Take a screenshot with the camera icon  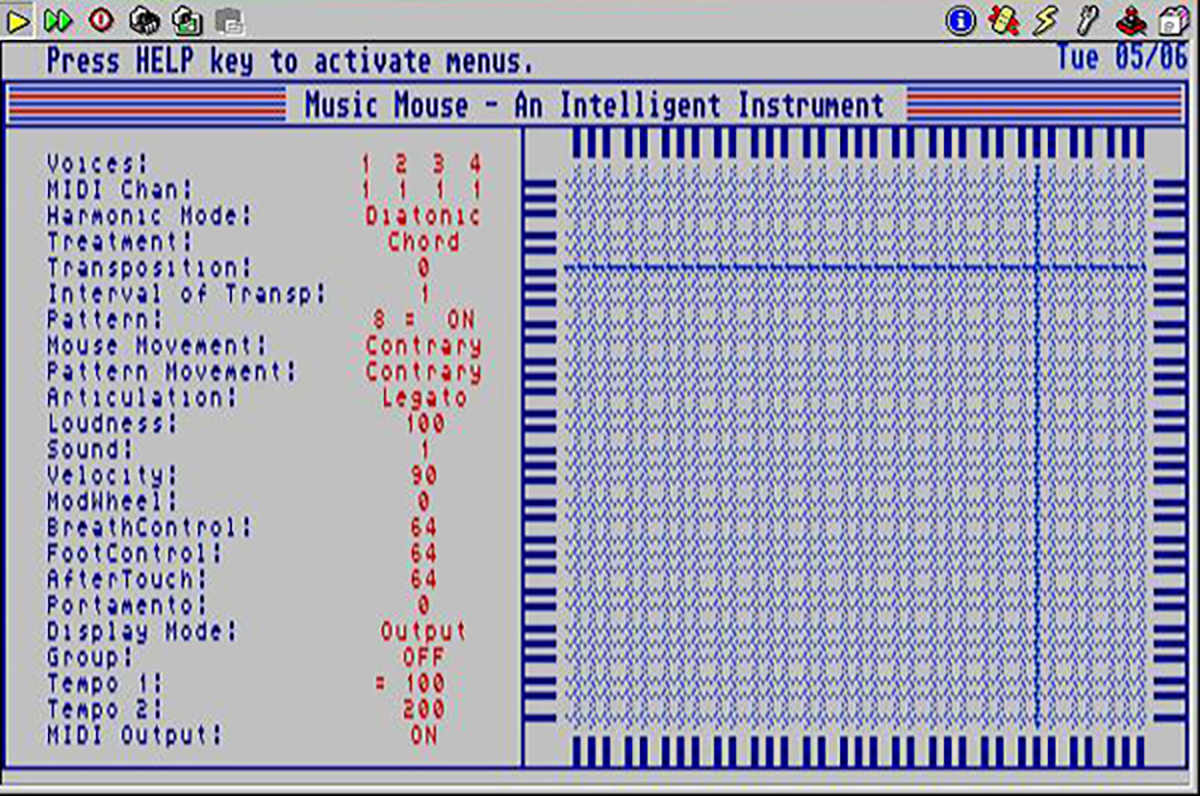click(x=186, y=20)
